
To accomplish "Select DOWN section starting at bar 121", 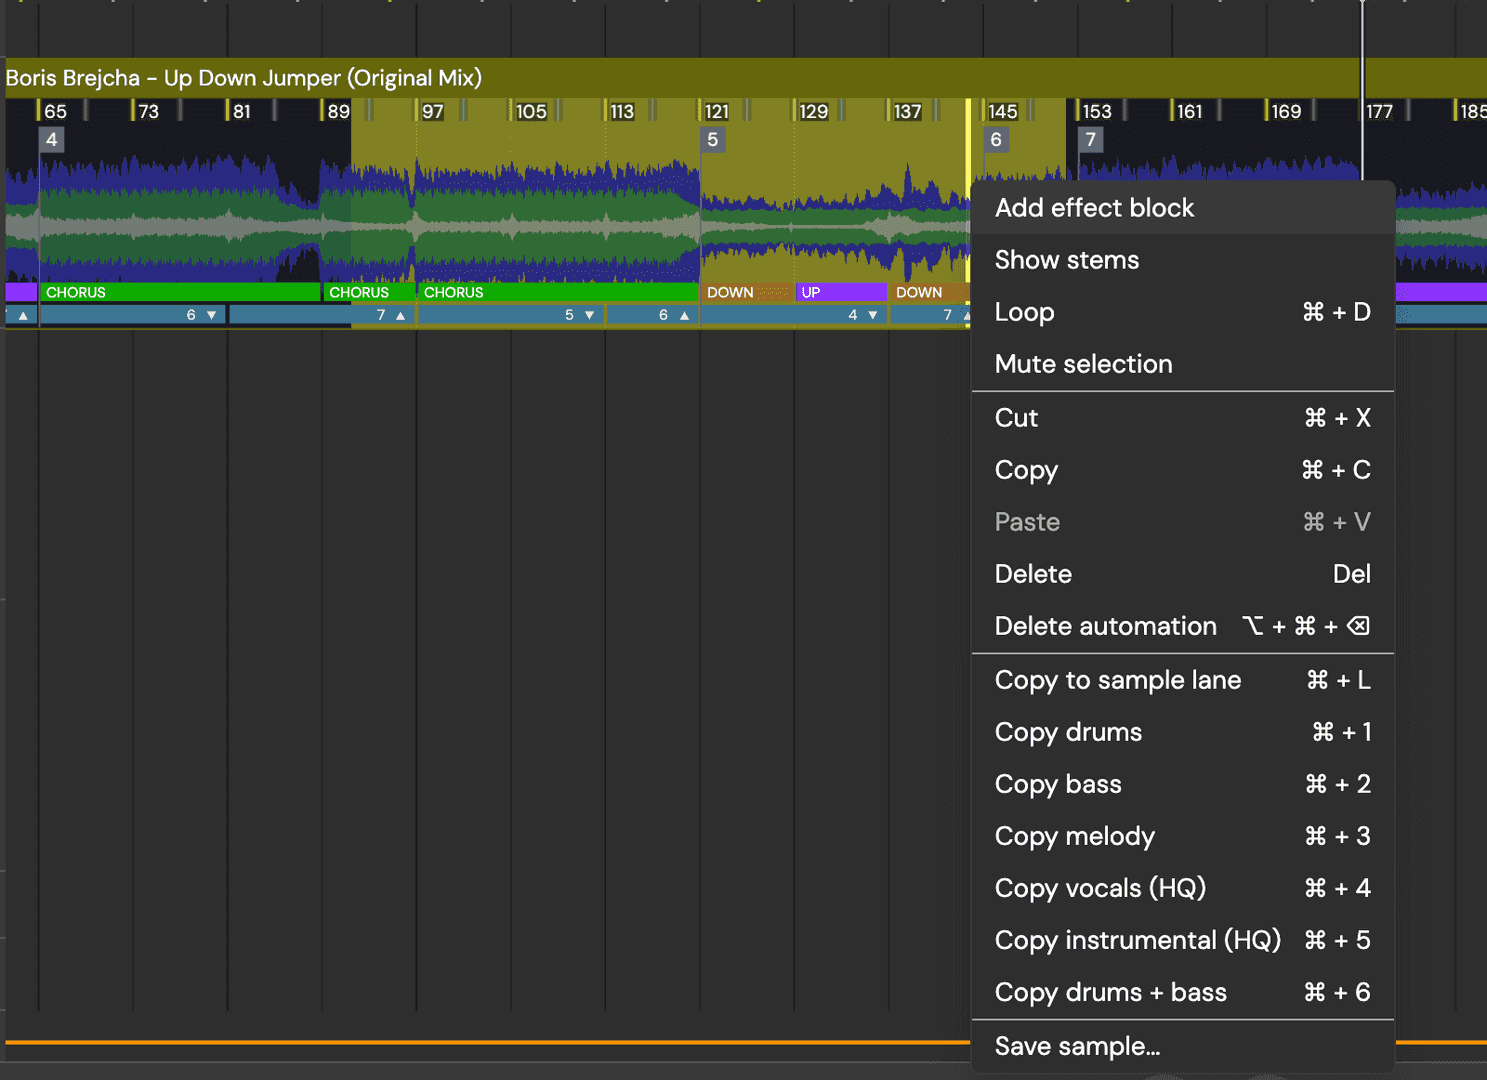I will 747,292.
